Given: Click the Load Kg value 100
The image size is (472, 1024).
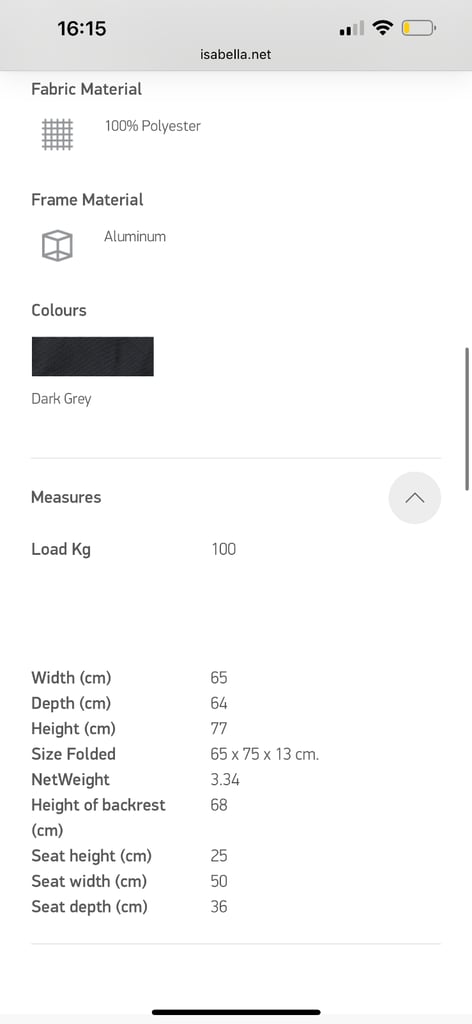Looking at the screenshot, I should 223,549.
